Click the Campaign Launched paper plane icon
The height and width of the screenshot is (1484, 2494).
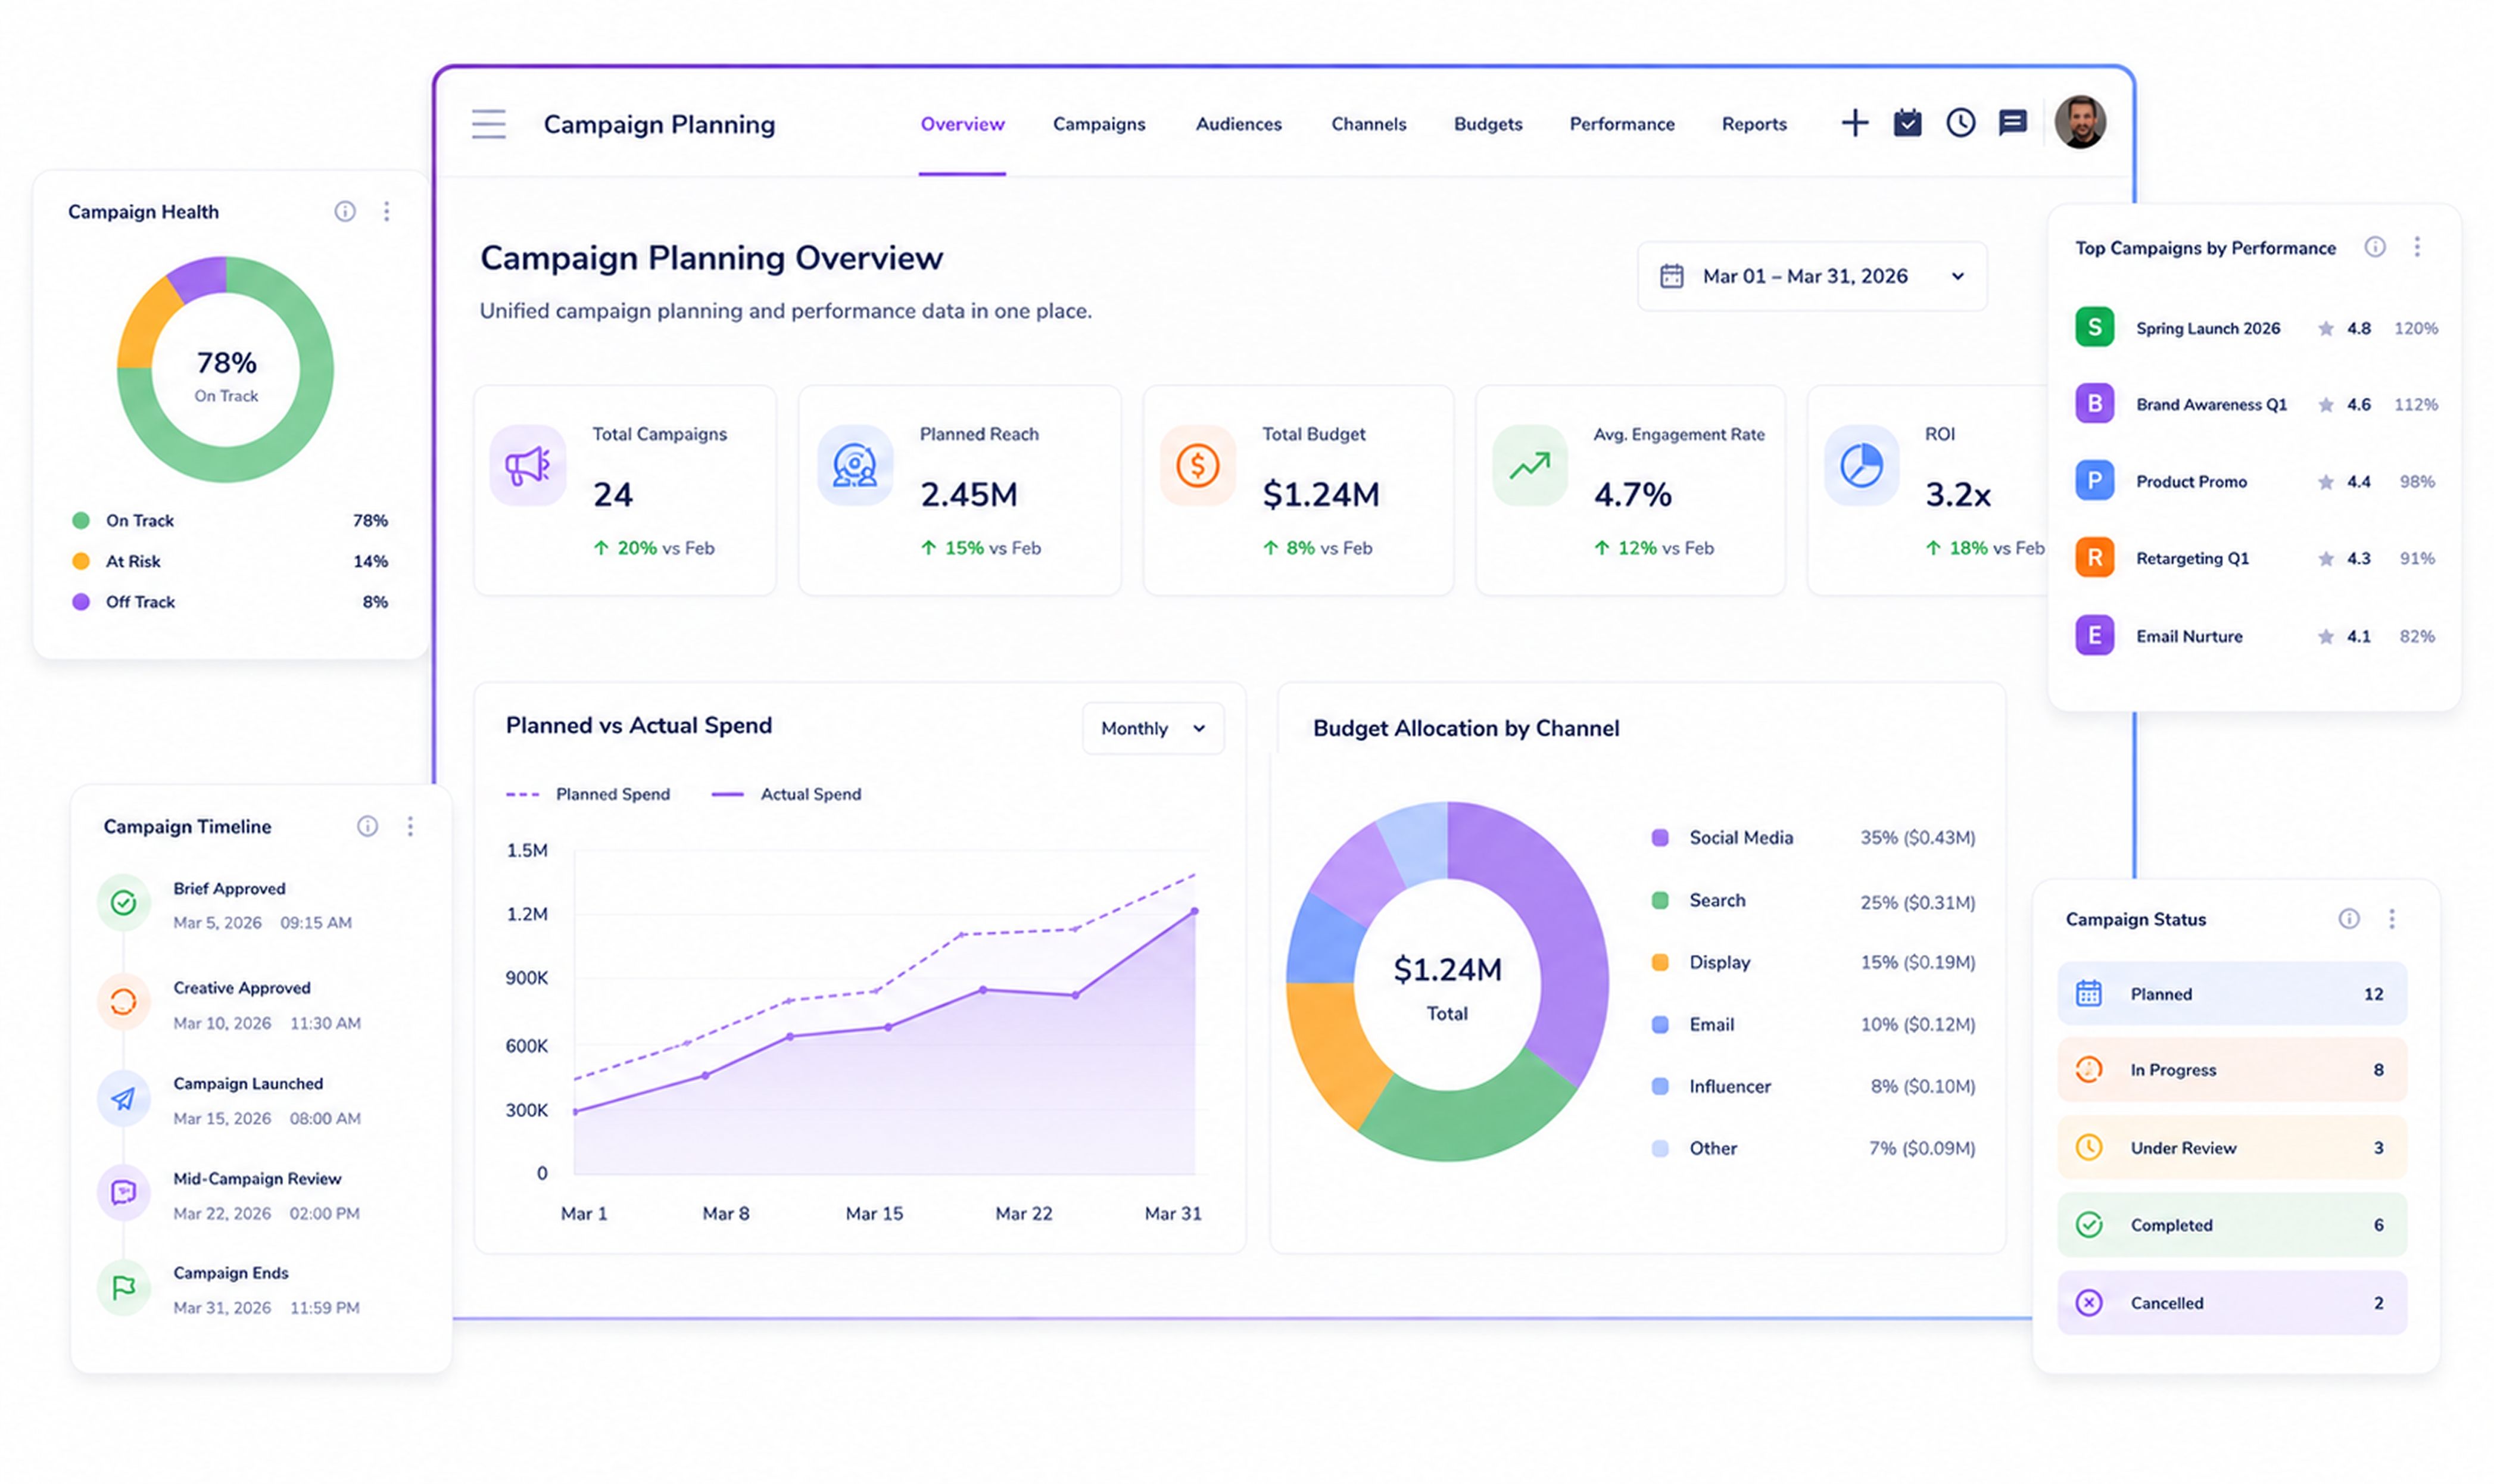124,1099
